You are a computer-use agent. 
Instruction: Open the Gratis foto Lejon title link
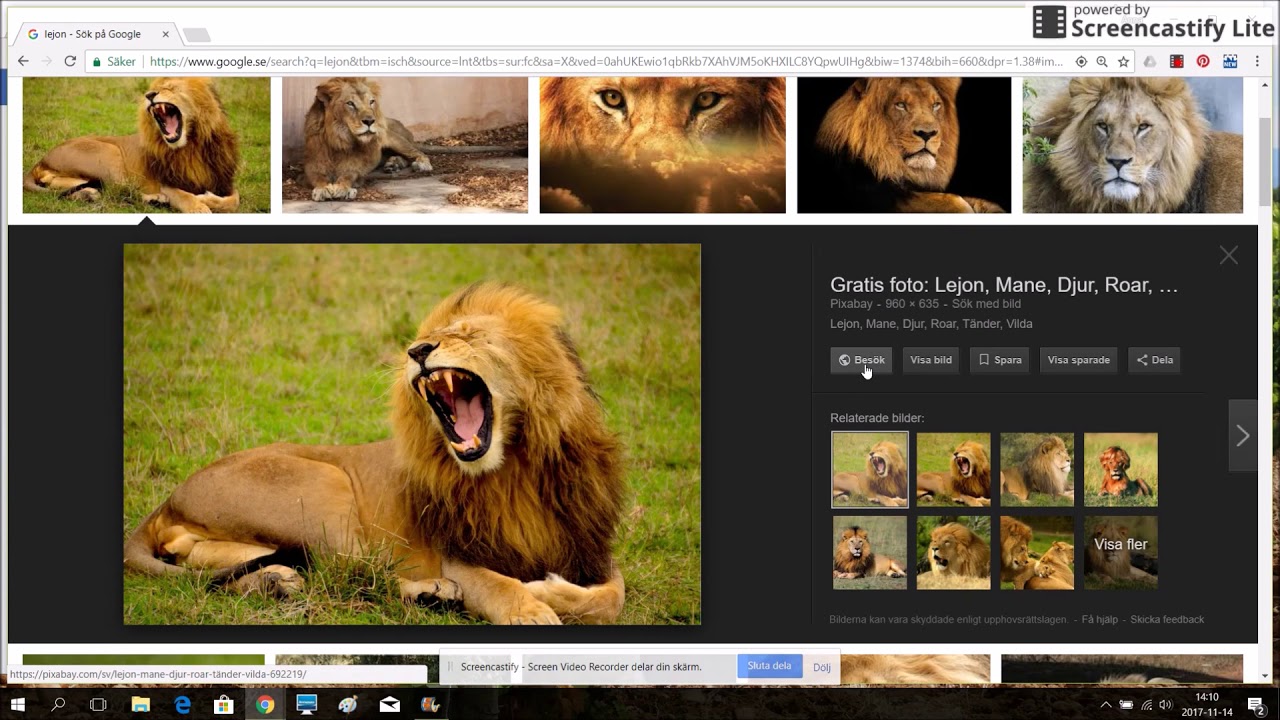[1004, 285]
